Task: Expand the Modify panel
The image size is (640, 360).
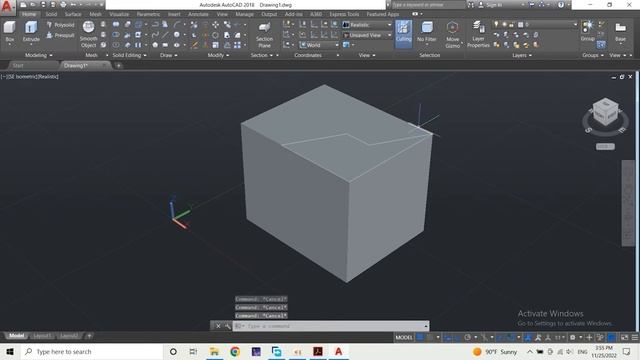Action: click(218, 55)
